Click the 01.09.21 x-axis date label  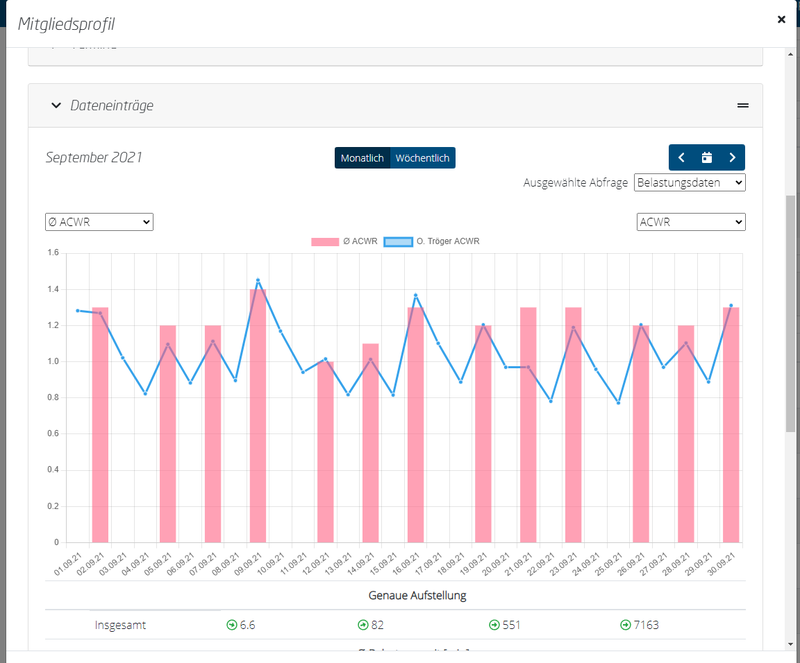(x=68, y=563)
